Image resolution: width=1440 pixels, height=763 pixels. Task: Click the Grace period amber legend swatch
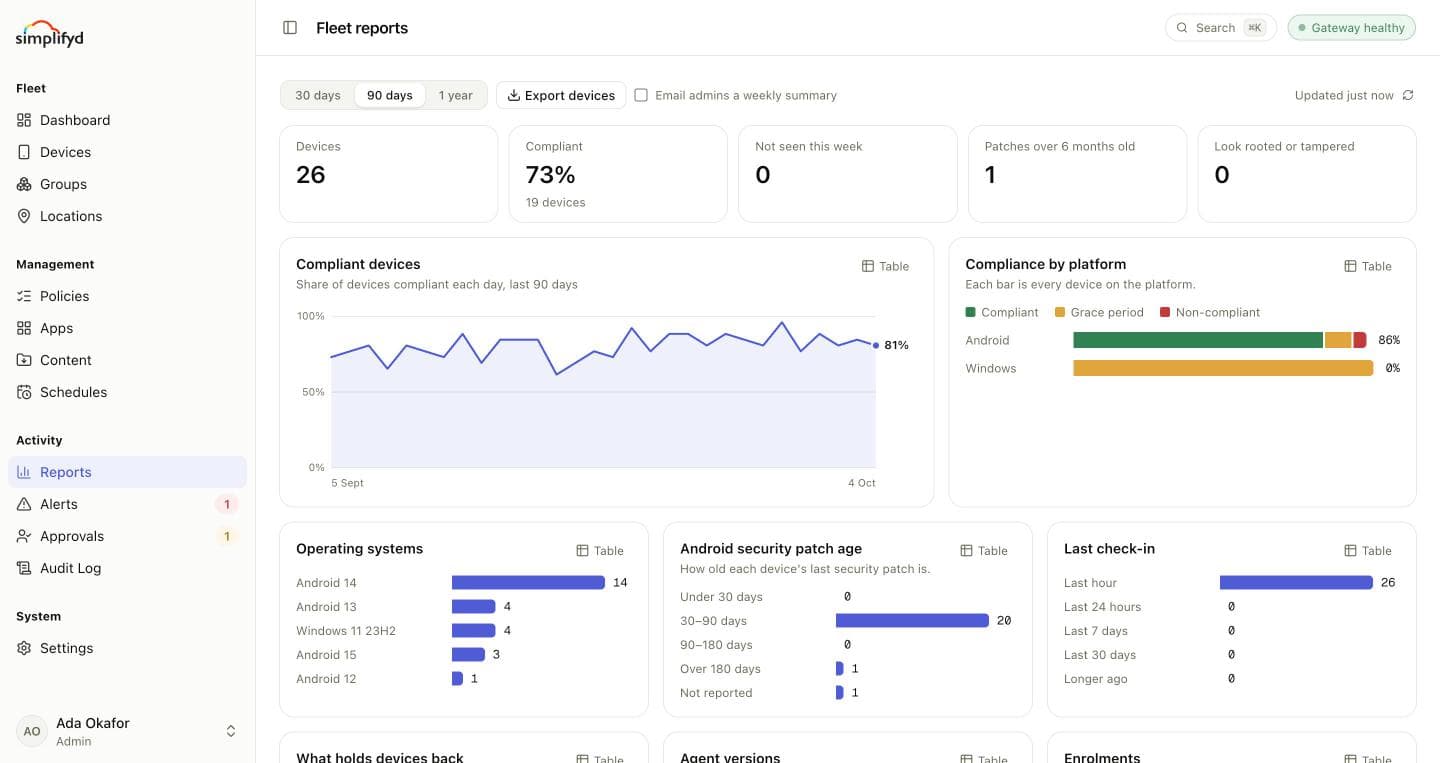(1060, 312)
